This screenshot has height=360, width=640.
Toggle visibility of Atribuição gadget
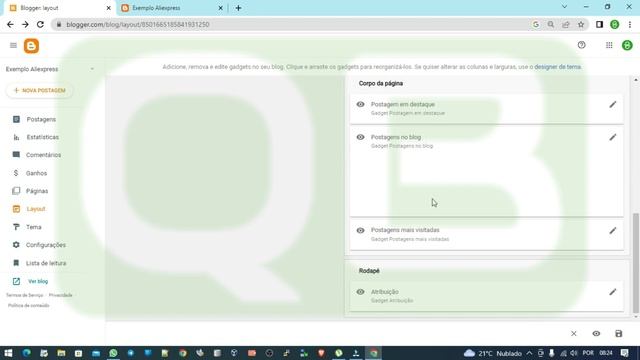[360, 292]
